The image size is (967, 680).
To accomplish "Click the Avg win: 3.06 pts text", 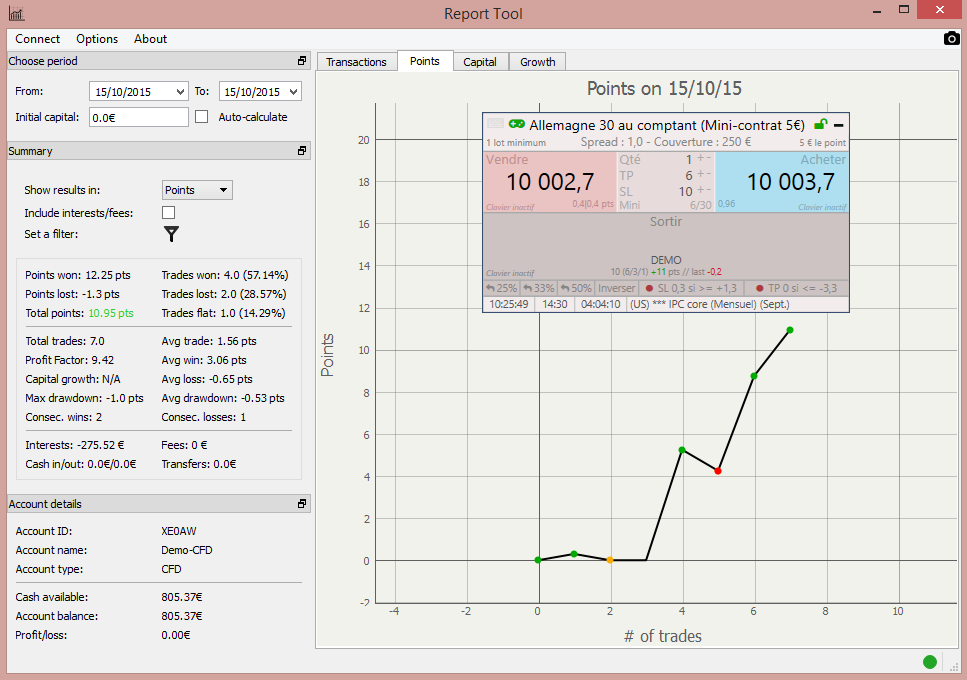I will (204, 360).
